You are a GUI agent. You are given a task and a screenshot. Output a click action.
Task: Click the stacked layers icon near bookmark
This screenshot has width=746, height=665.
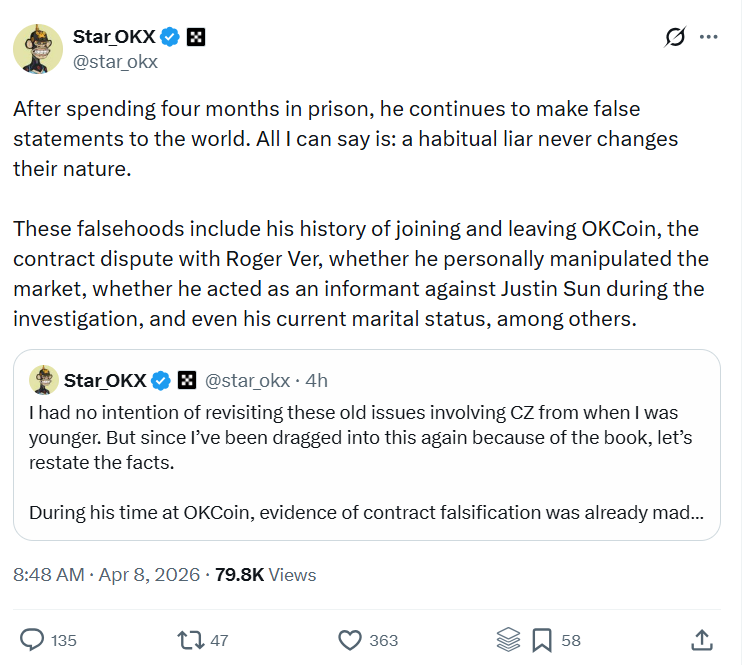pyautogui.click(x=508, y=639)
